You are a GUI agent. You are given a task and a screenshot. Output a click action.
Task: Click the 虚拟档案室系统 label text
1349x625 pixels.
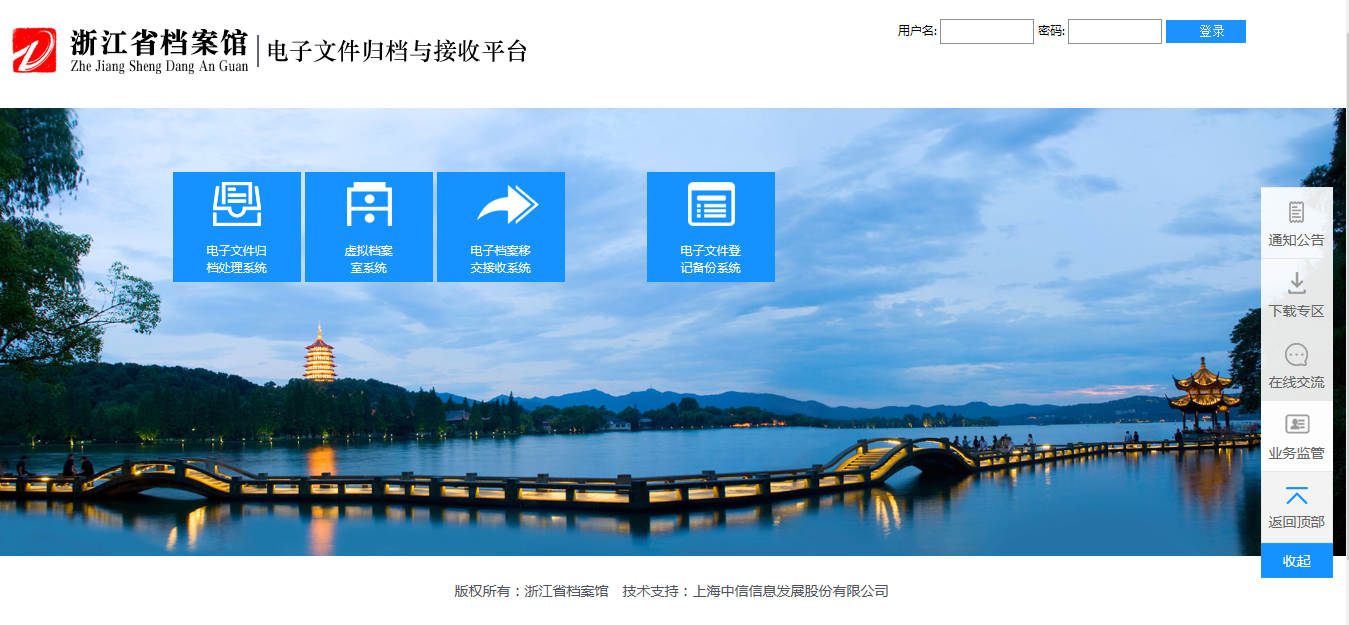pos(369,260)
